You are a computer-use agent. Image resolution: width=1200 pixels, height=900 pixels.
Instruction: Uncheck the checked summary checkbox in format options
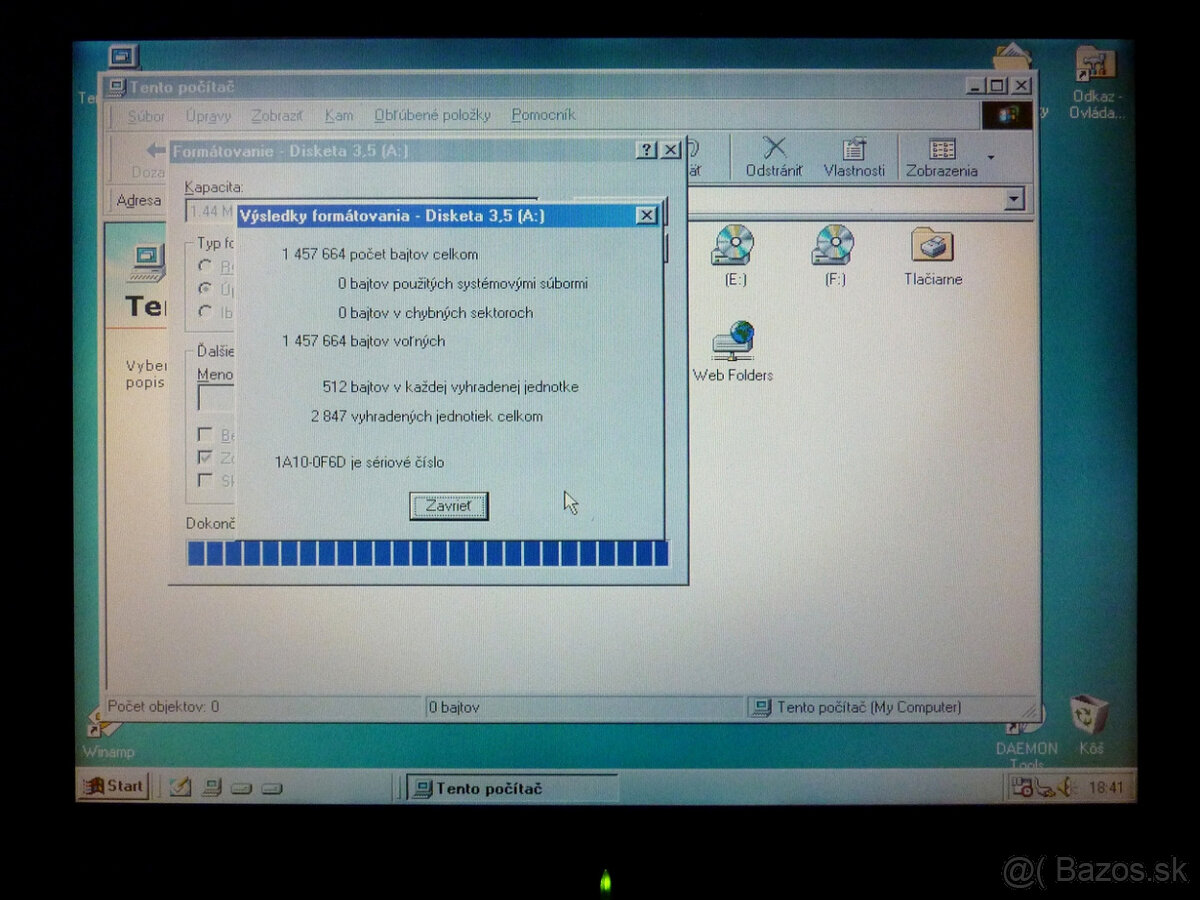coord(204,457)
